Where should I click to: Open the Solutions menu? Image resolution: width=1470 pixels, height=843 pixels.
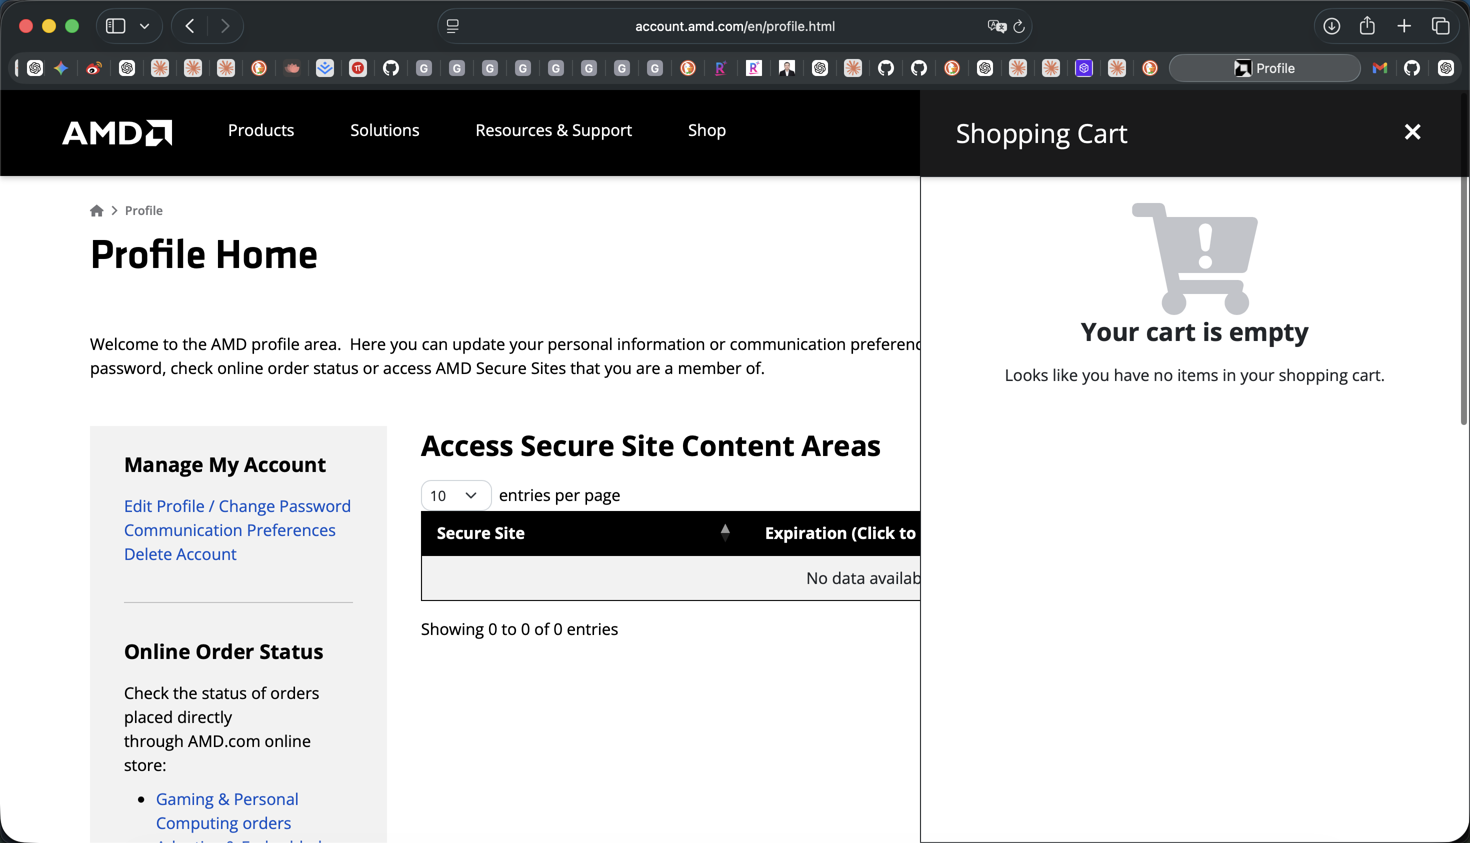tap(385, 130)
